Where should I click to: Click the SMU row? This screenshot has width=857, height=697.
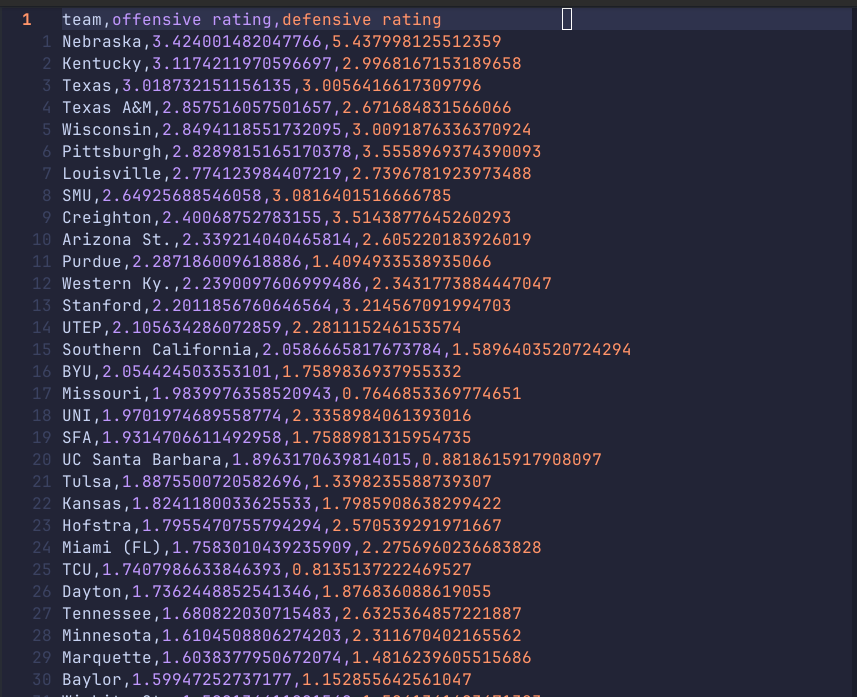click(x=256, y=196)
